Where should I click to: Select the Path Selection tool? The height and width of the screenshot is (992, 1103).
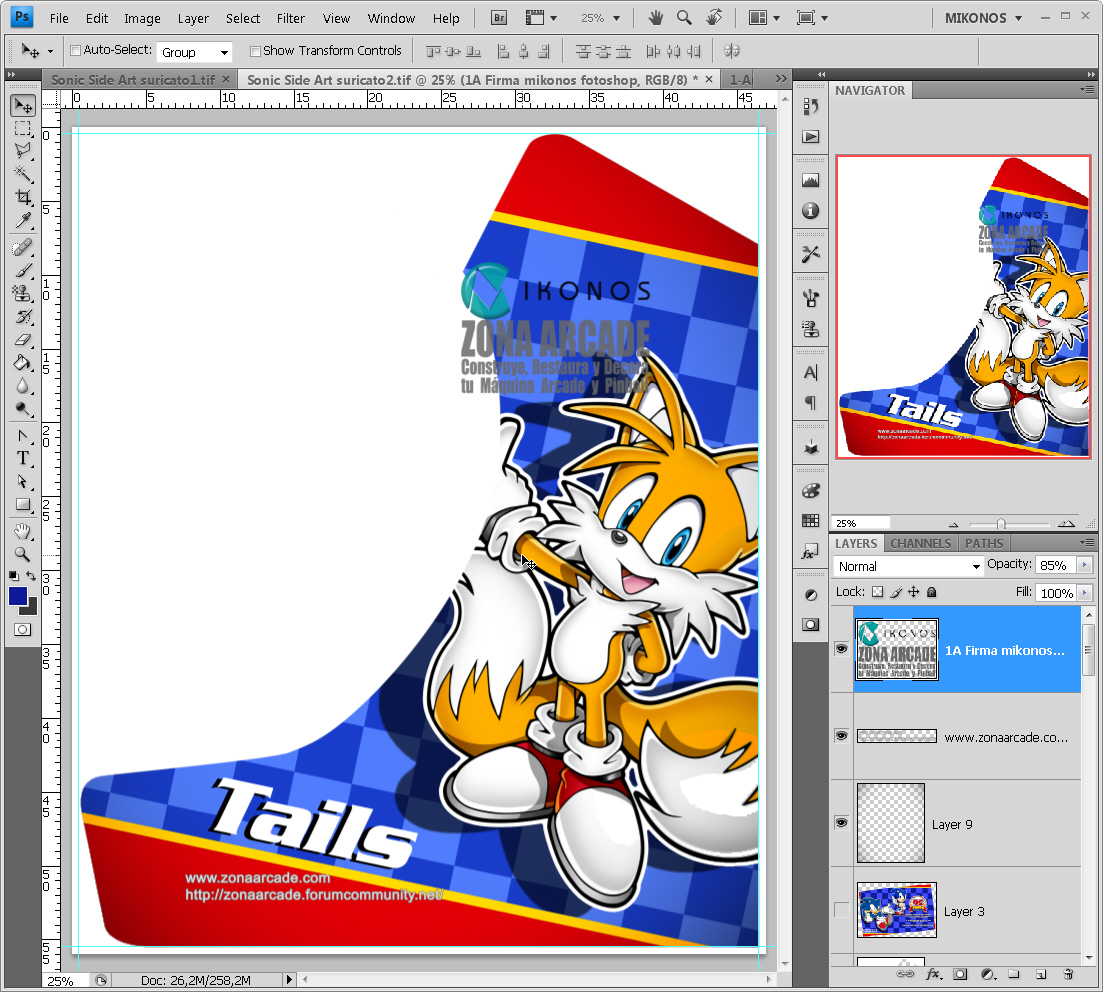[23, 482]
